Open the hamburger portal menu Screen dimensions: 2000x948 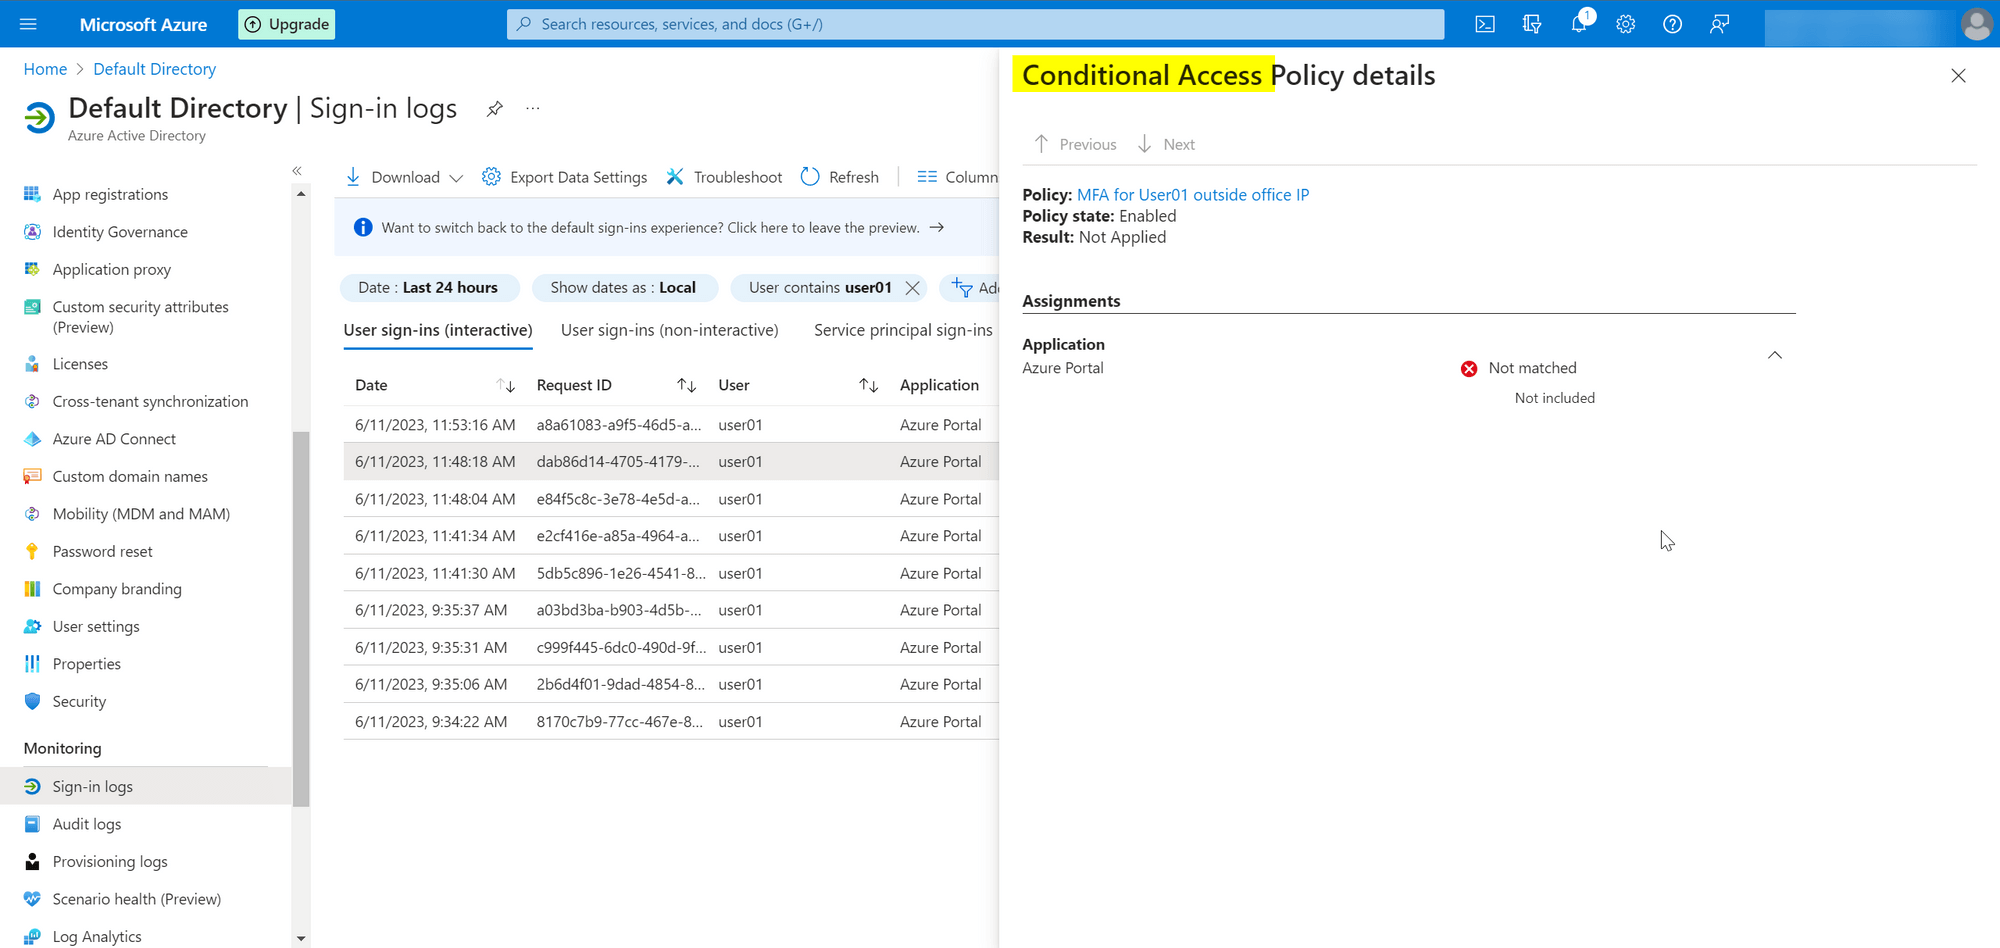[28, 24]
